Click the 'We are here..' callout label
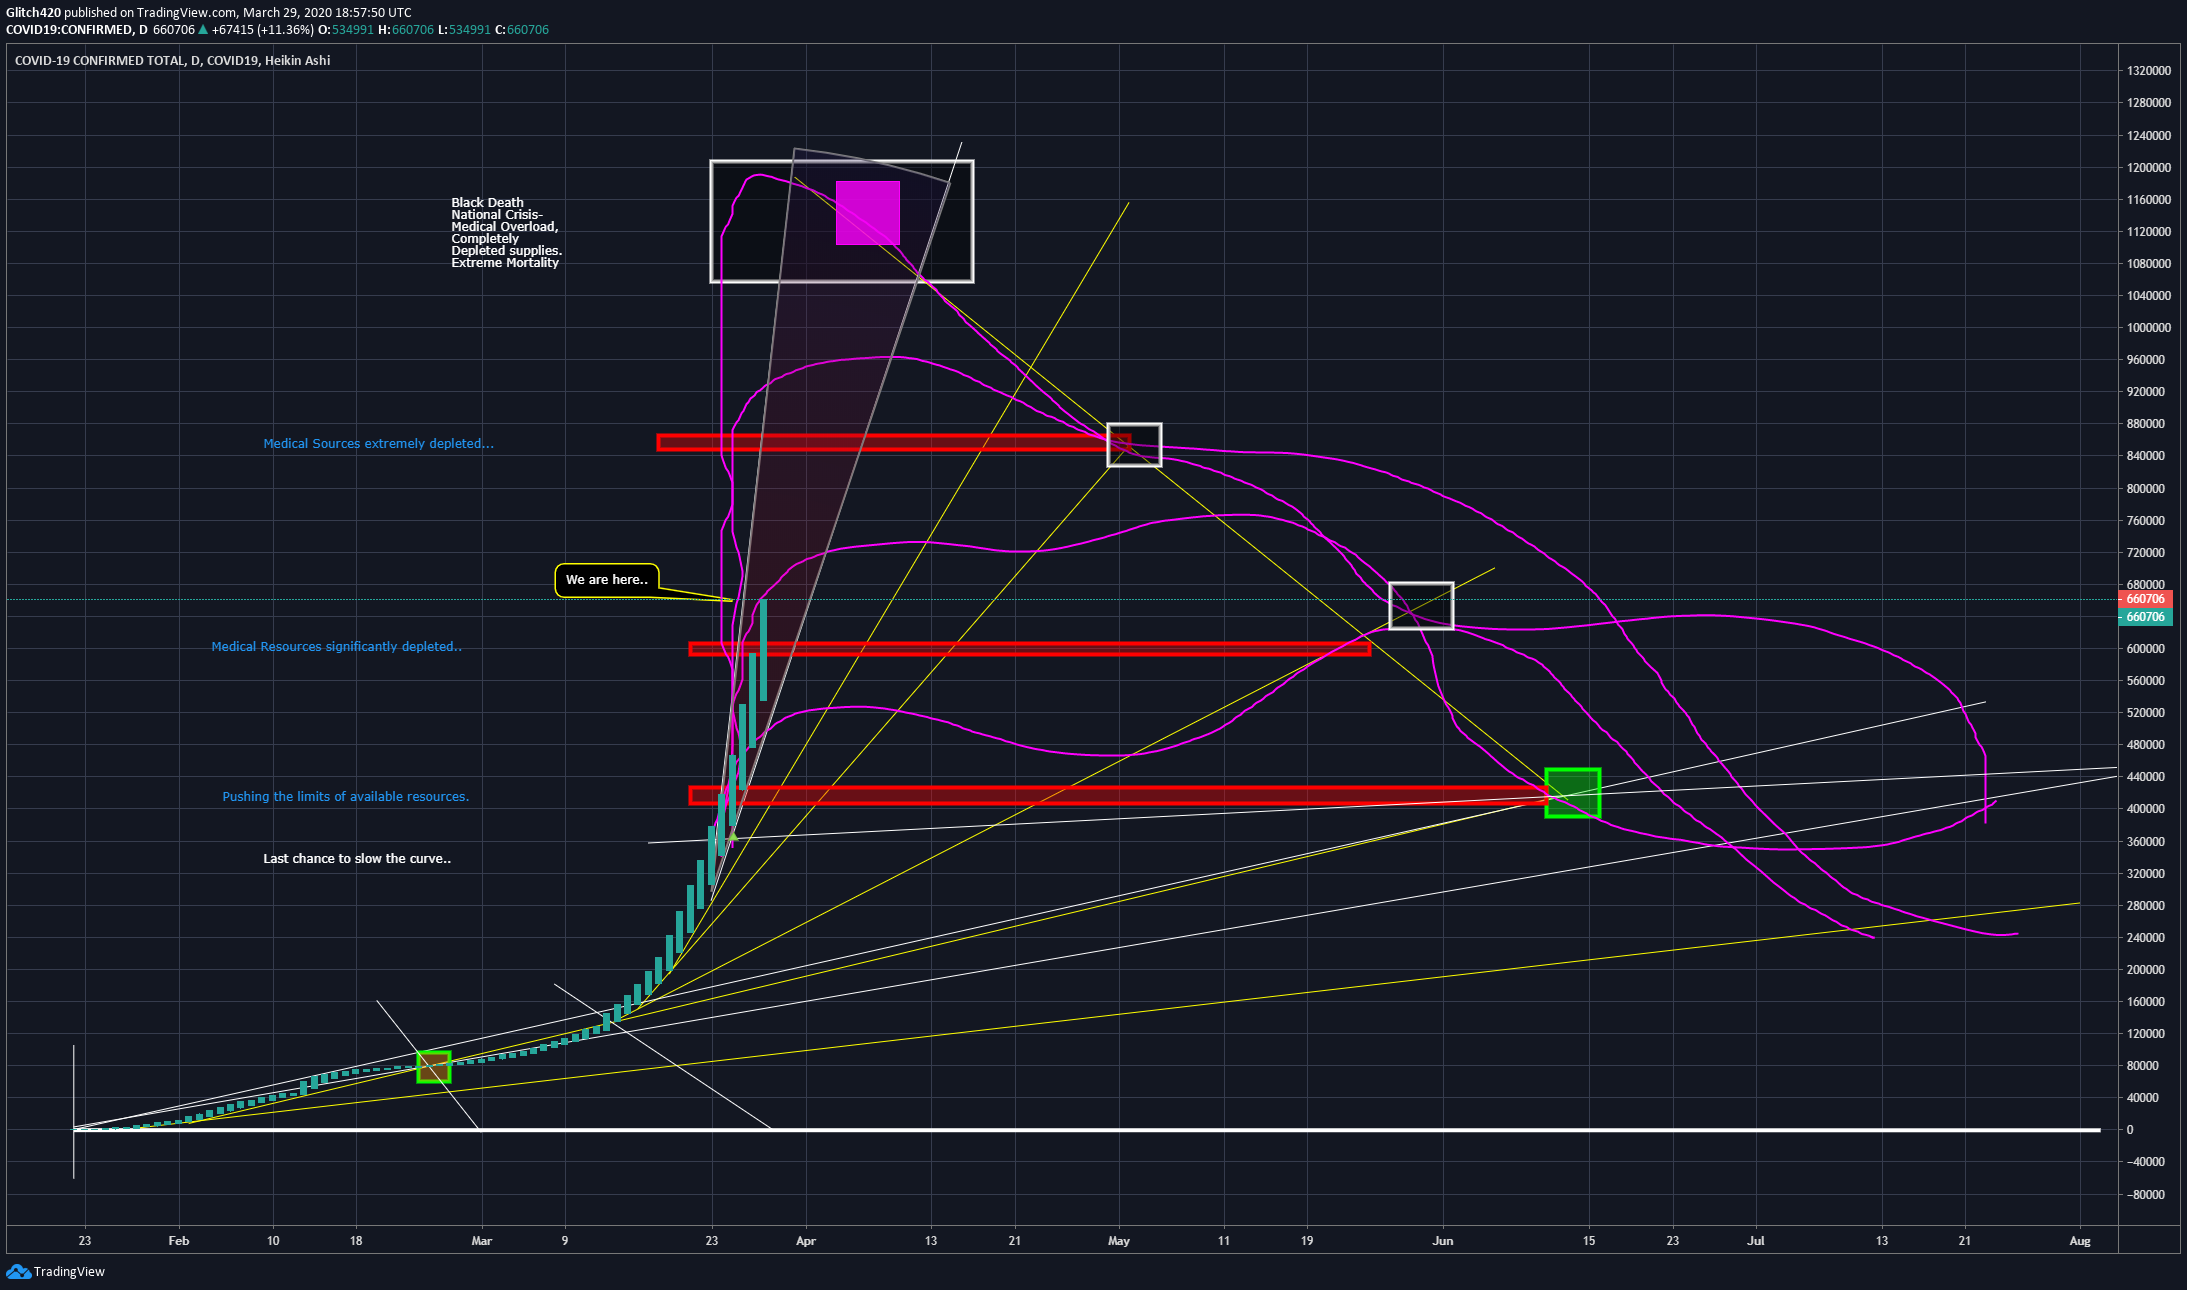2187x1290 pixels. (x=607, y=580)
